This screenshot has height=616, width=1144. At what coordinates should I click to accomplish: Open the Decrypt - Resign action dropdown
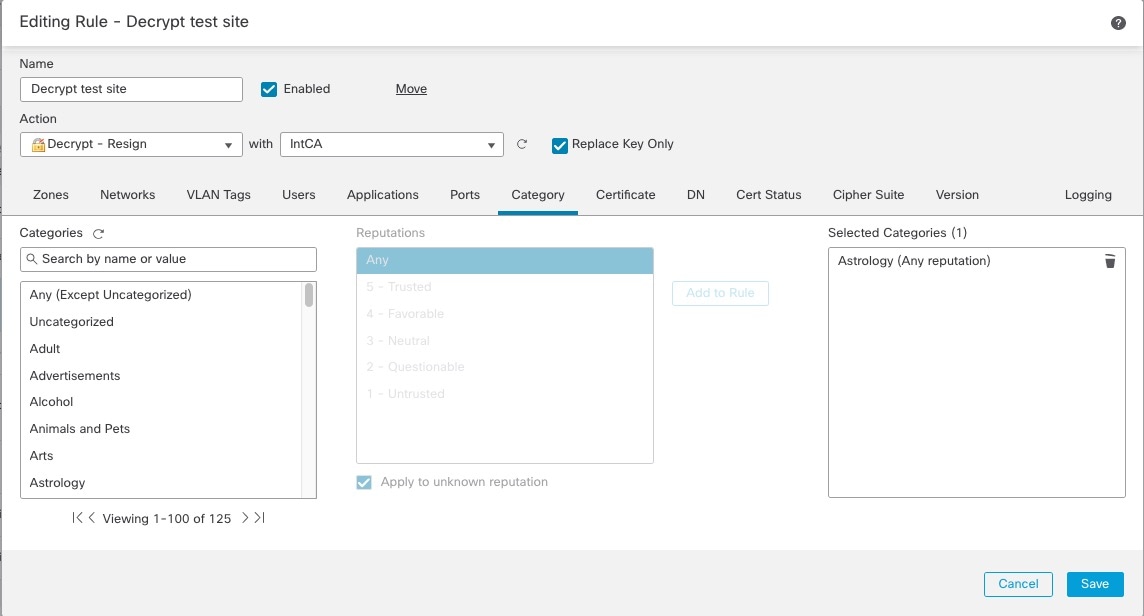click(x=131, y=145)
